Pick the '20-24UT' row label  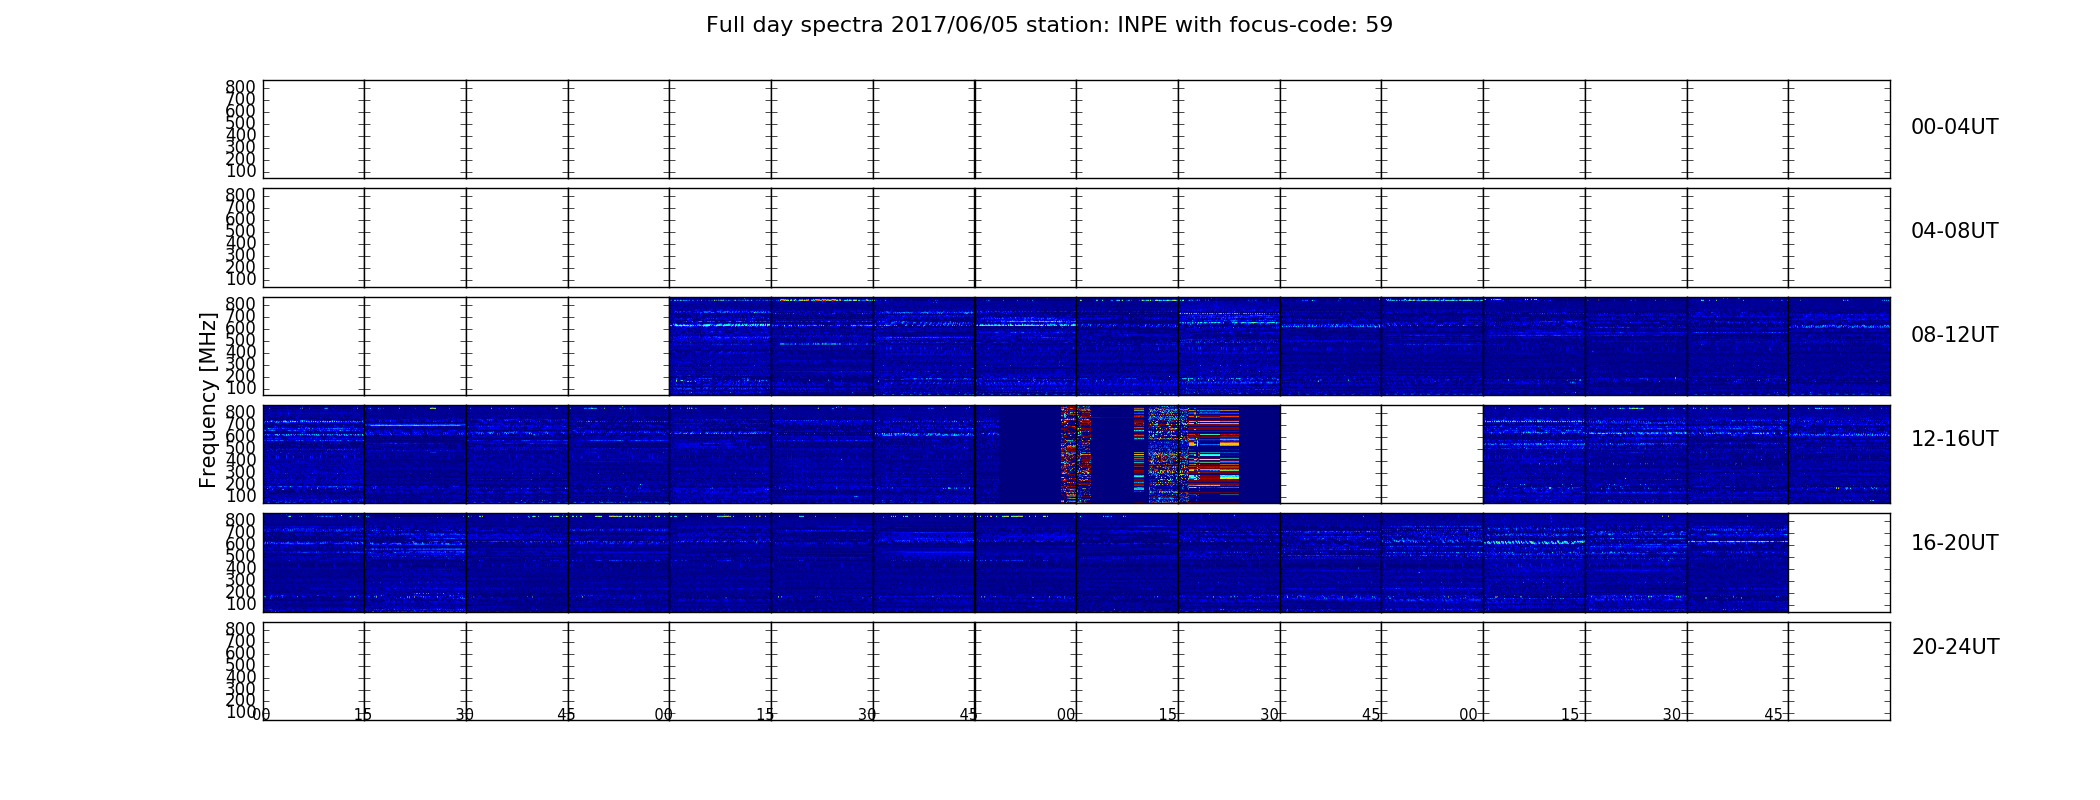pyautogui.click(x=1955, y=647)
